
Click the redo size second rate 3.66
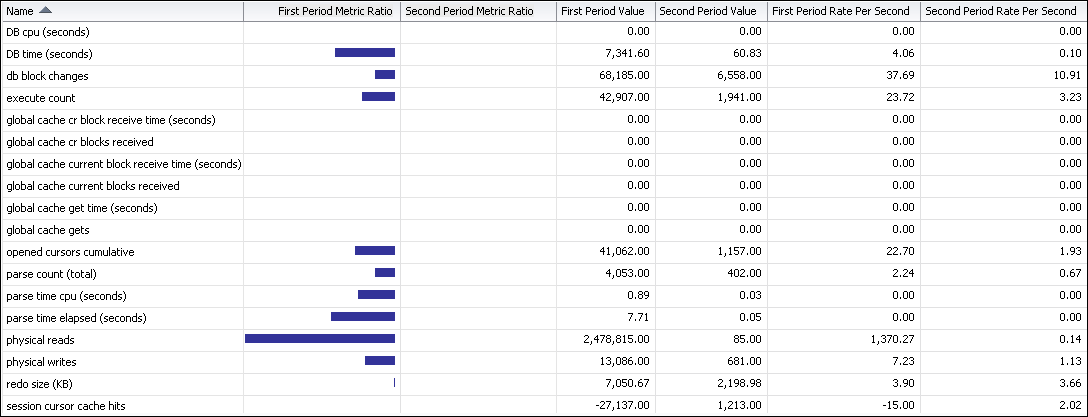[1072, 384]
